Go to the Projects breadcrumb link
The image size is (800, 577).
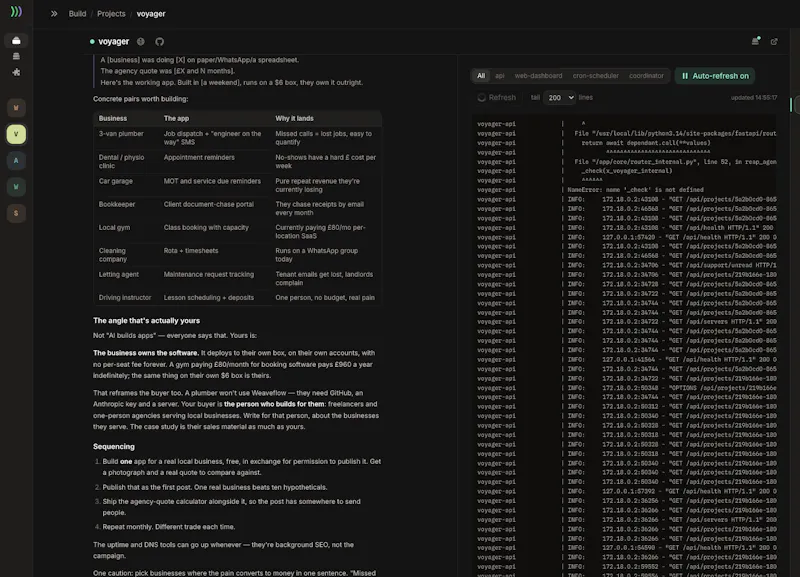(x=111, y=14)
